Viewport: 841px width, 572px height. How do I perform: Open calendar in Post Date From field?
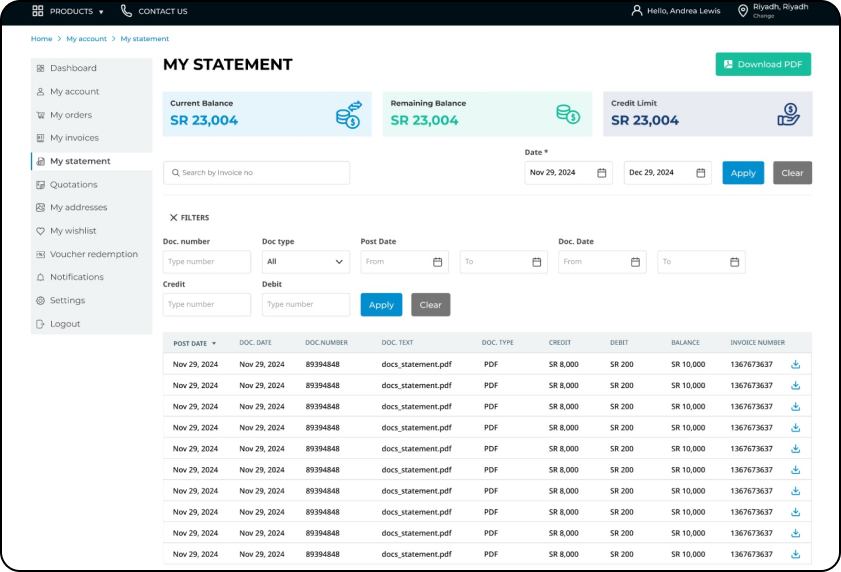coord(438,262)
